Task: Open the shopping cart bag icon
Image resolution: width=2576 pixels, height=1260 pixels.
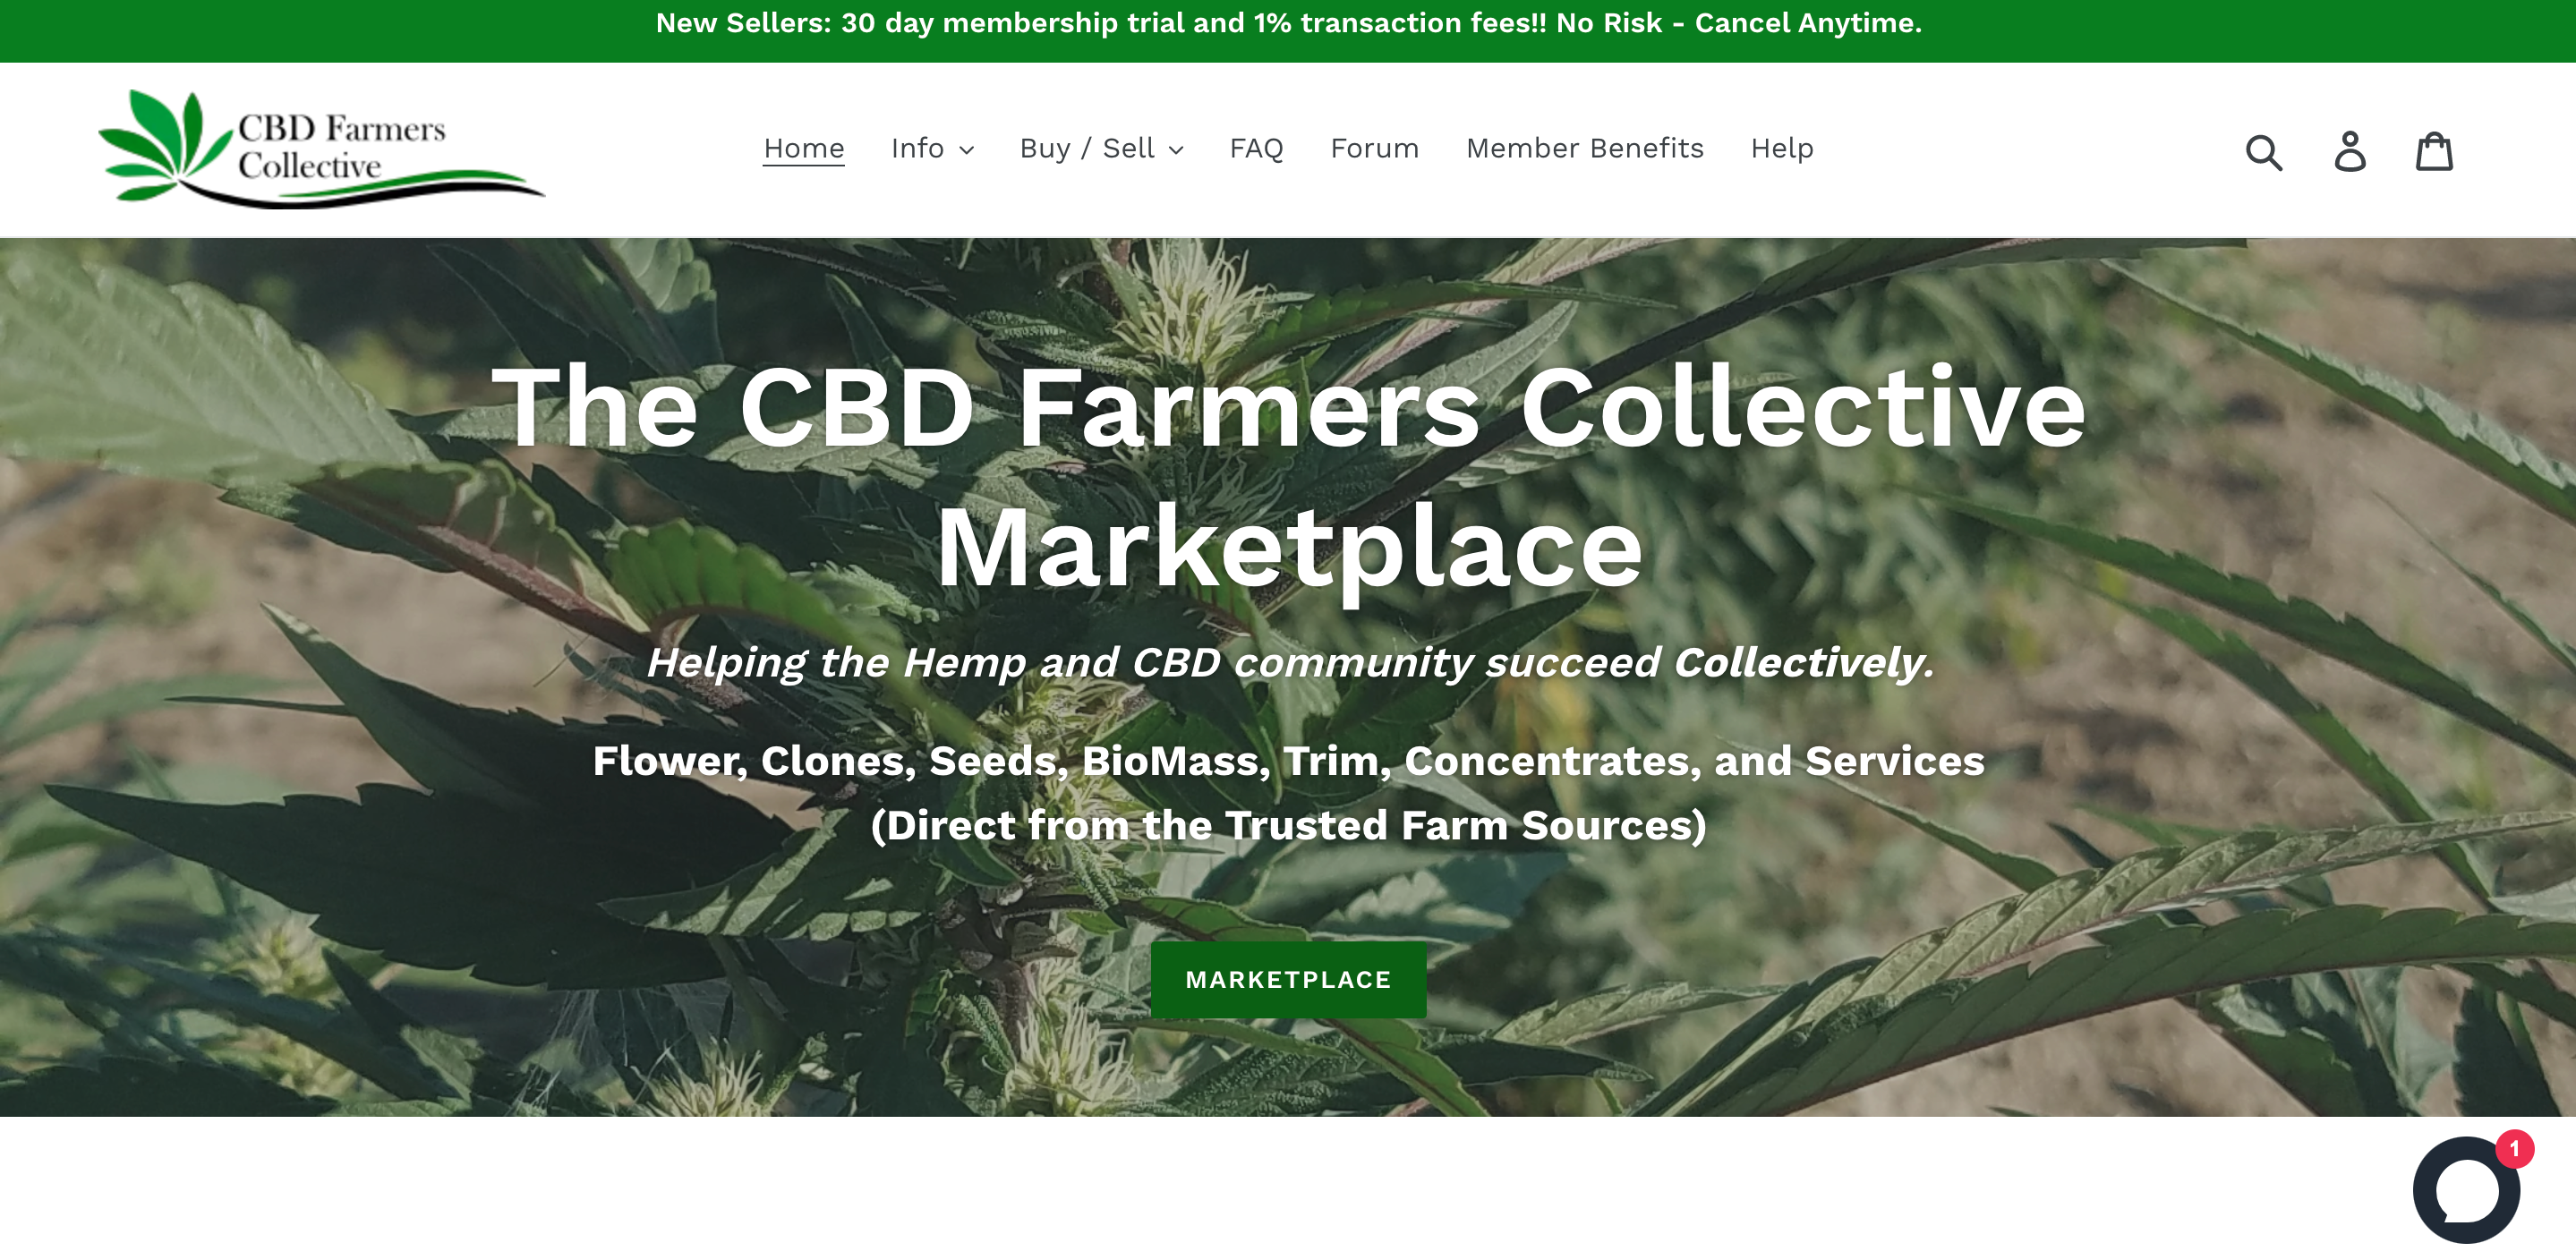Action: tap(2434, 152)
